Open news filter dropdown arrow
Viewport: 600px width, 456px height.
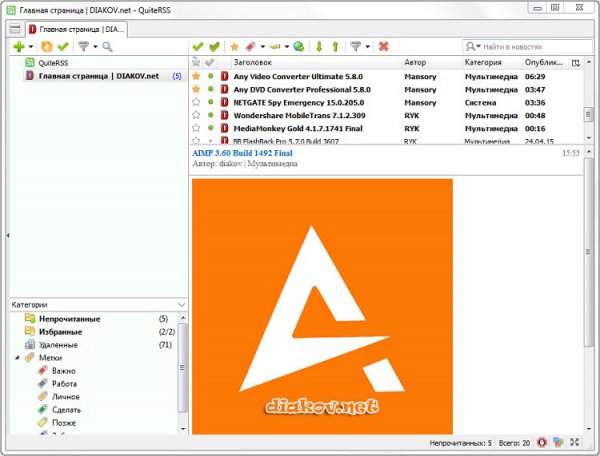click(x=368, y=47)
